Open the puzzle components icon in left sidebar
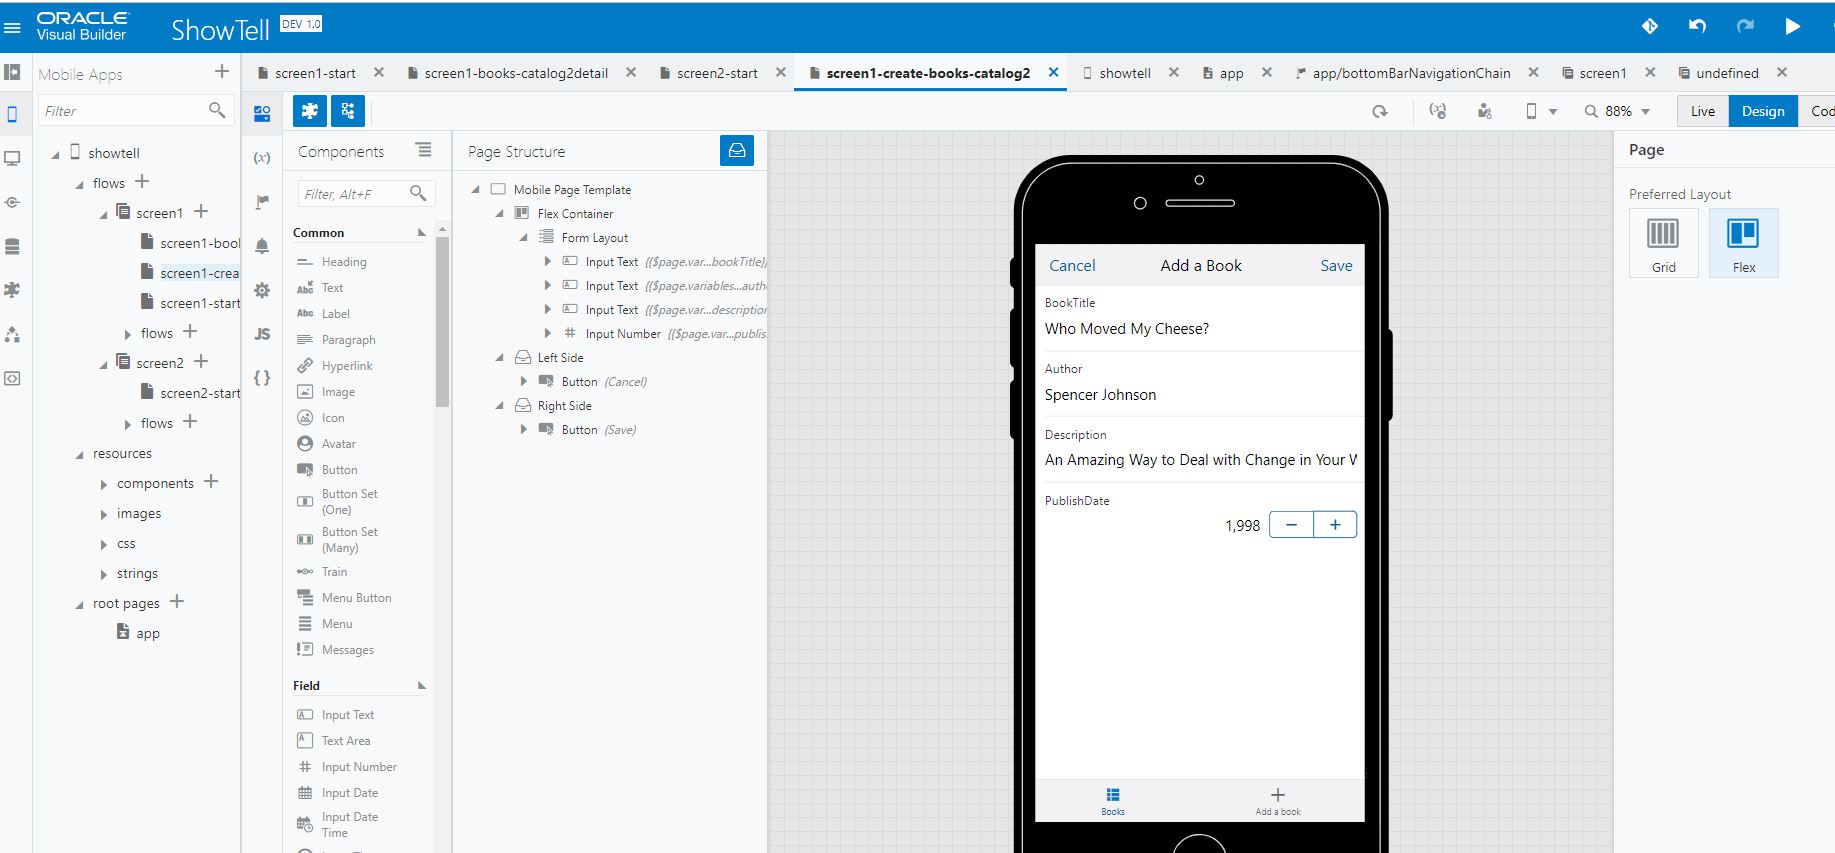Image resolution: width=1835 pixels, height=853 pixels. pos(12,290)
